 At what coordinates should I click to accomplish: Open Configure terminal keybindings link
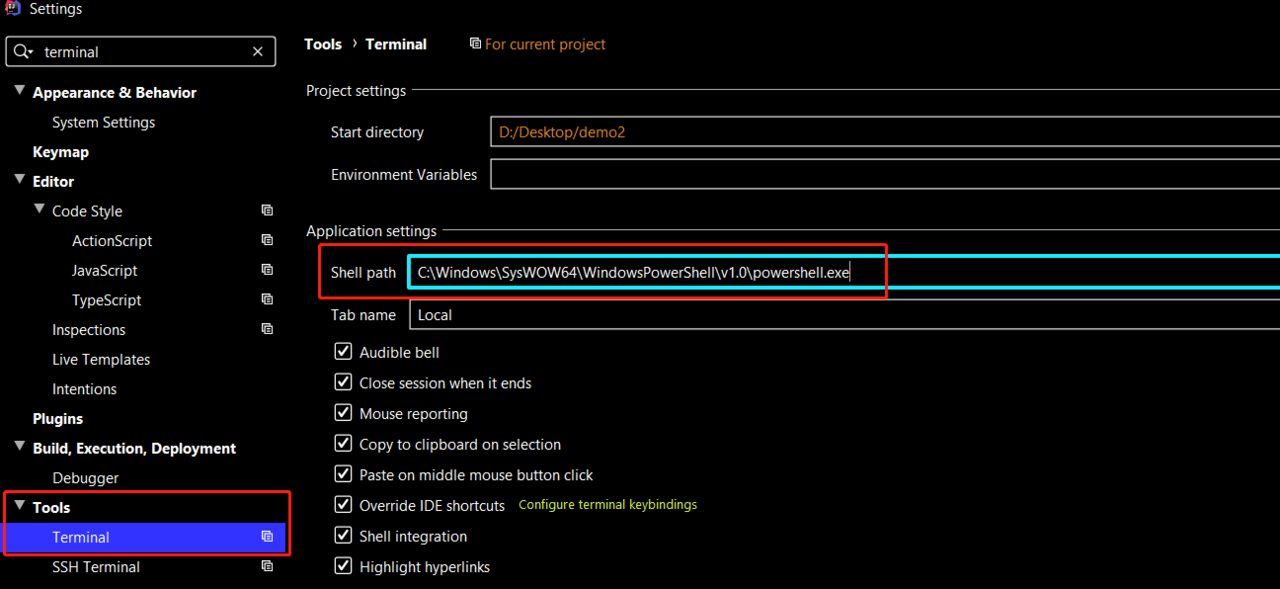[x=607, y=505]
